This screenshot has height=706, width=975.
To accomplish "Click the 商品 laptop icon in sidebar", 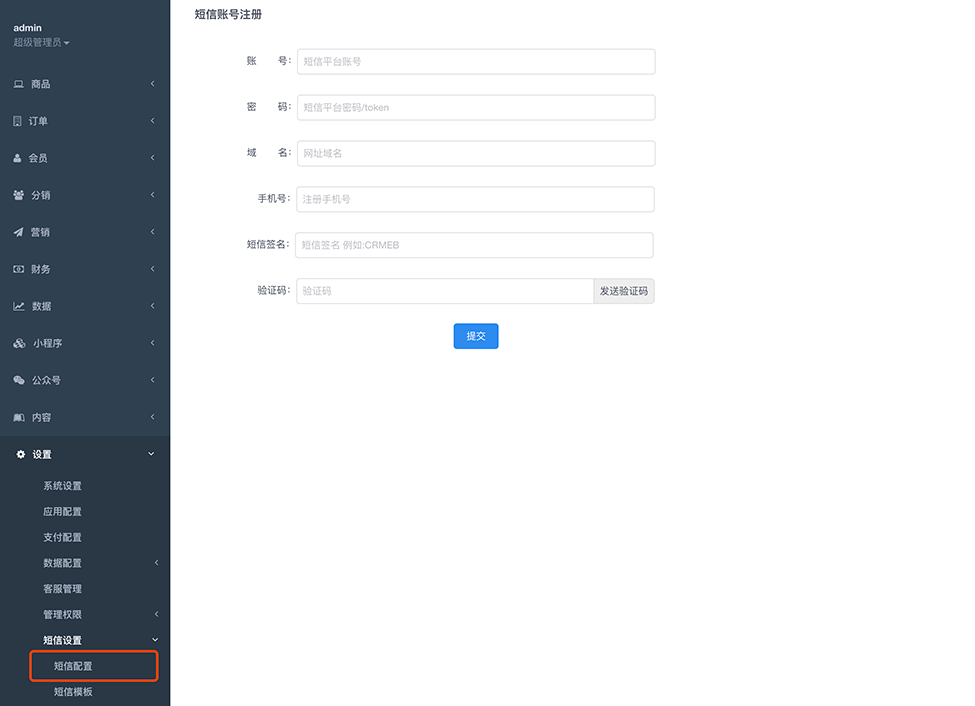I will click(x=19, y=84).
